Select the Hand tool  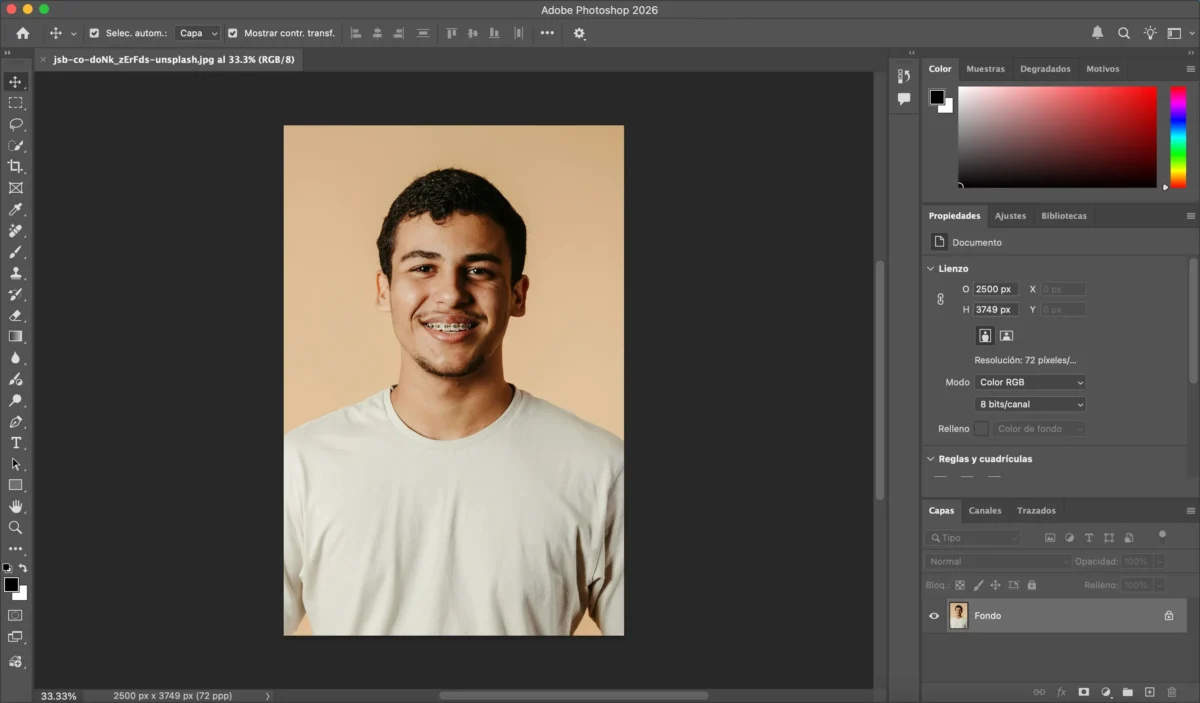coord(15,506)
